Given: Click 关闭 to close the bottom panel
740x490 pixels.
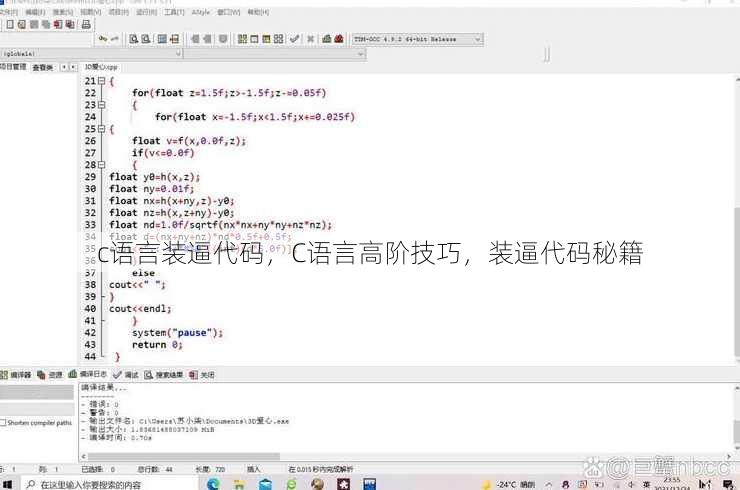Looking at the screenshot, I should pos(202,375).
